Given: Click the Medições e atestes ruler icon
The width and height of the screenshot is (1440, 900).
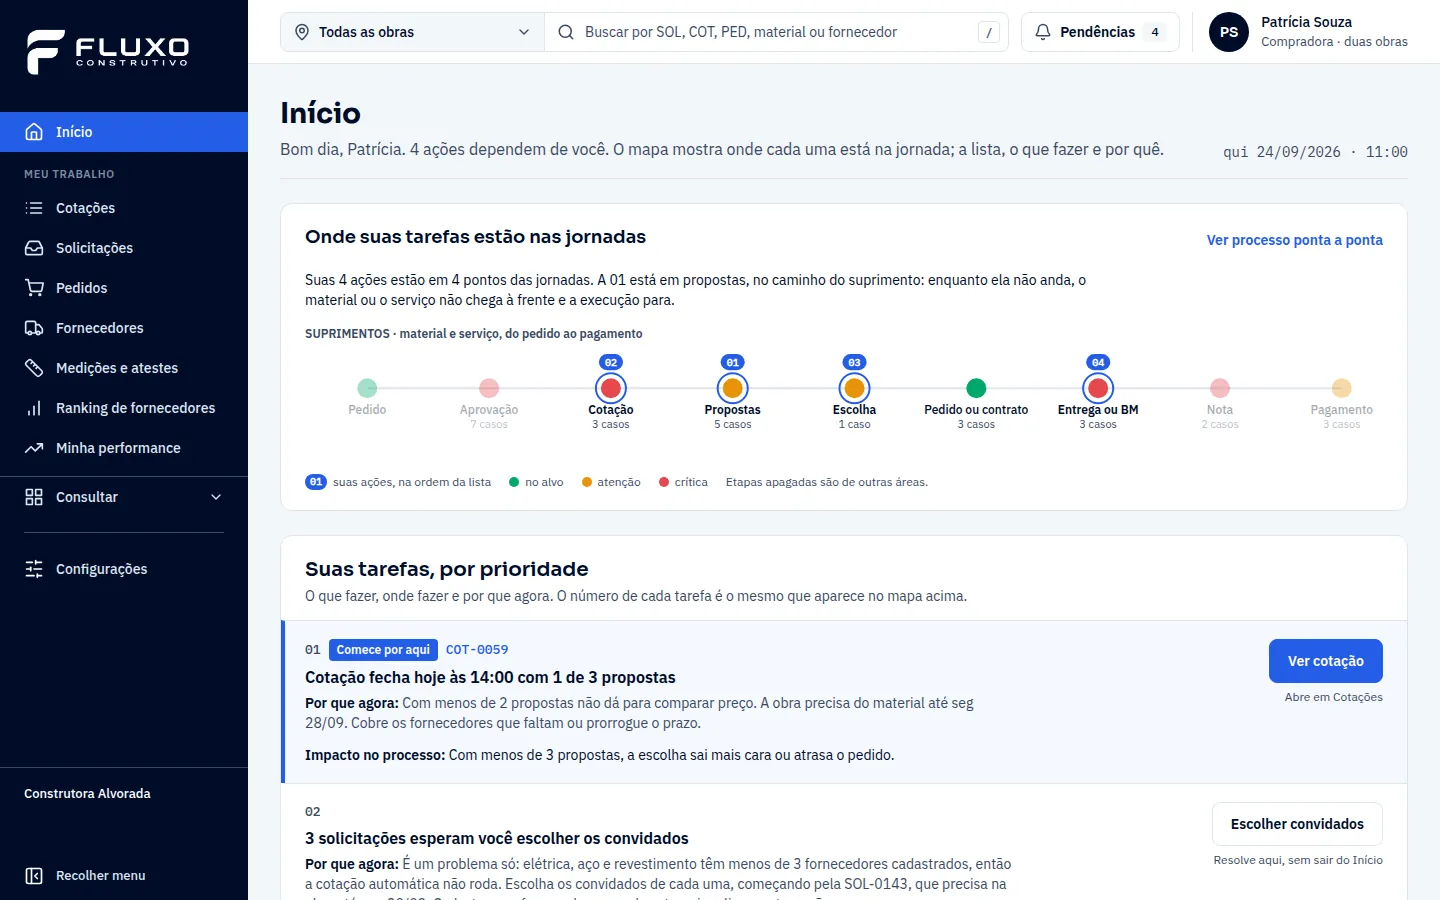Looking at the screenshot, I should click(x=34, y=368).
